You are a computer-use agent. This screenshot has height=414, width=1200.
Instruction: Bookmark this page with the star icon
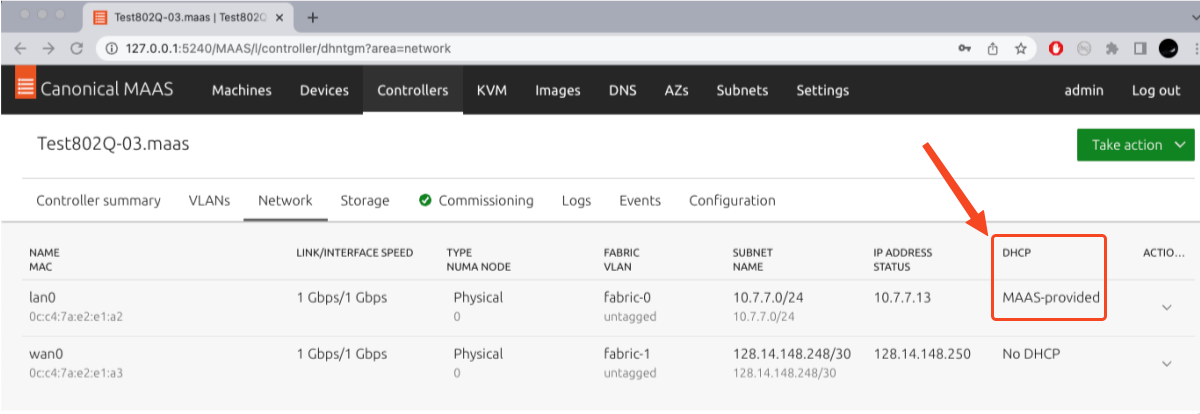(1021, 48)
